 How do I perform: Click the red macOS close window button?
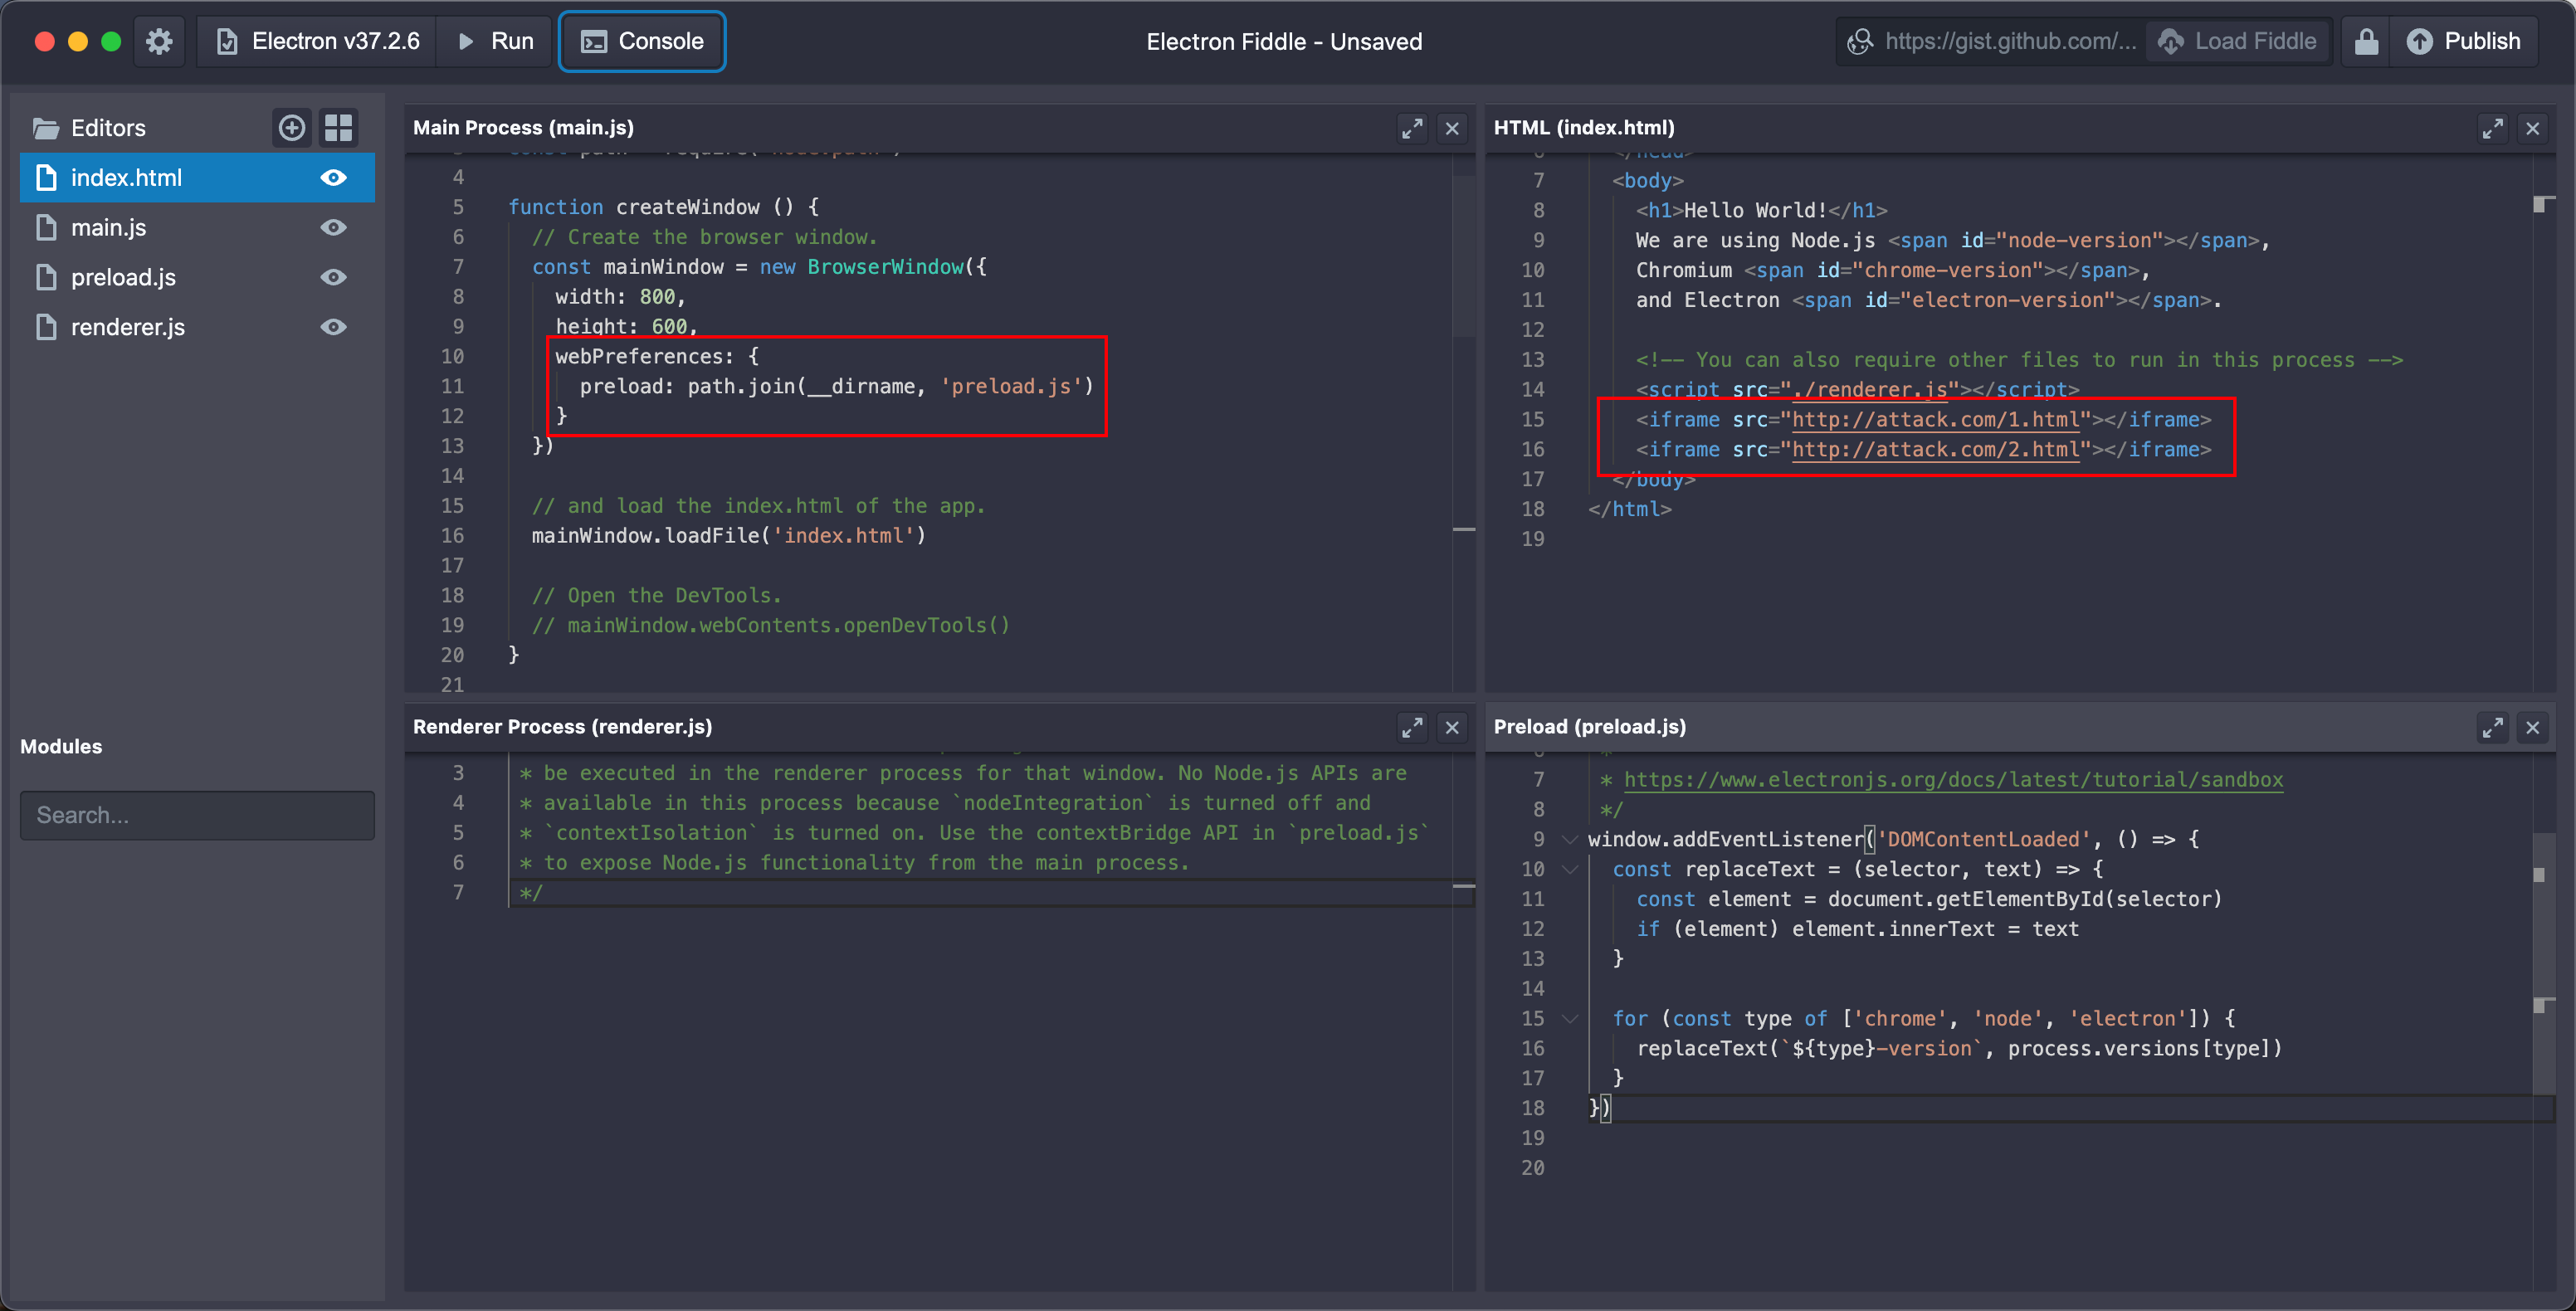pos(44,41)
